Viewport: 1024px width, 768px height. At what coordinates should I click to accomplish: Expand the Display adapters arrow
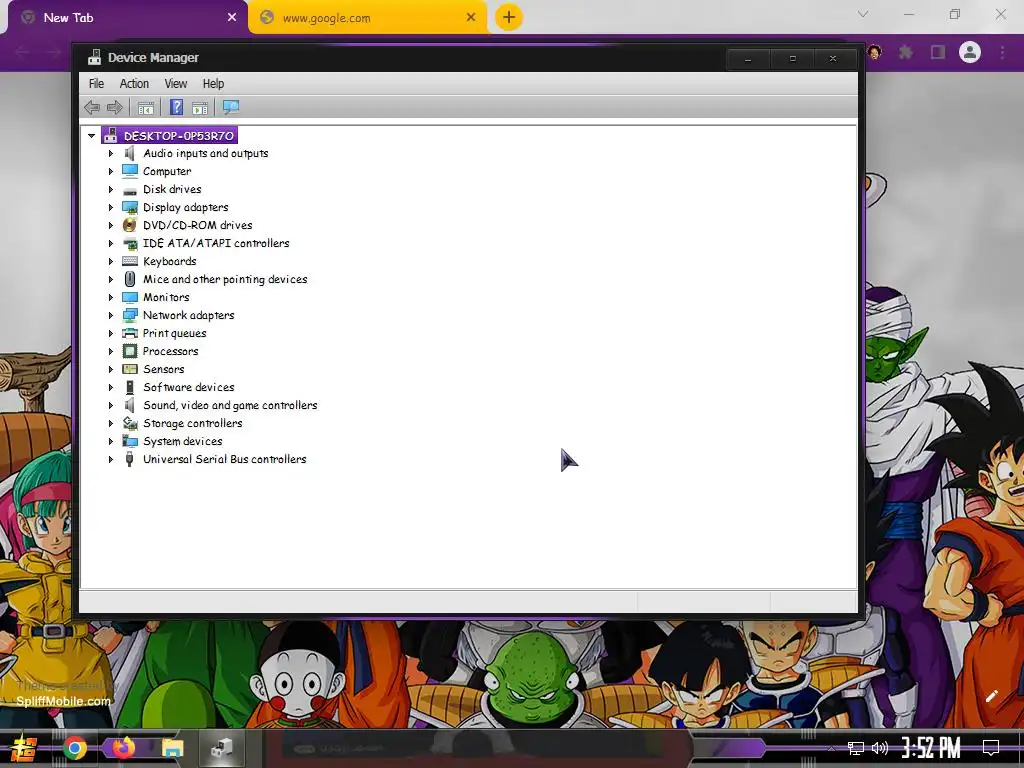[x=110, y=207]
